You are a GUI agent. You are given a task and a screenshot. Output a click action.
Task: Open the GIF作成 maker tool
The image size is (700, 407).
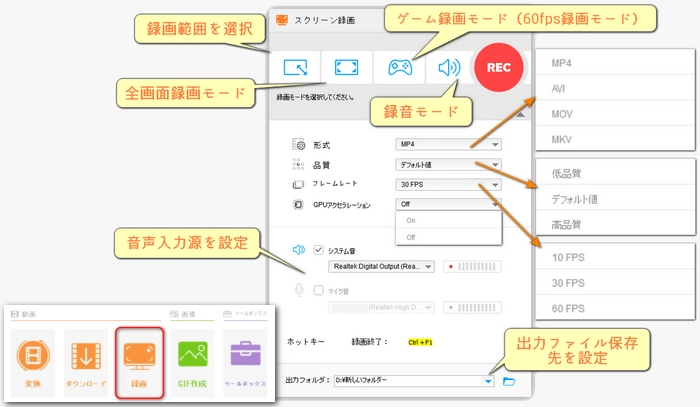[191, 360]
